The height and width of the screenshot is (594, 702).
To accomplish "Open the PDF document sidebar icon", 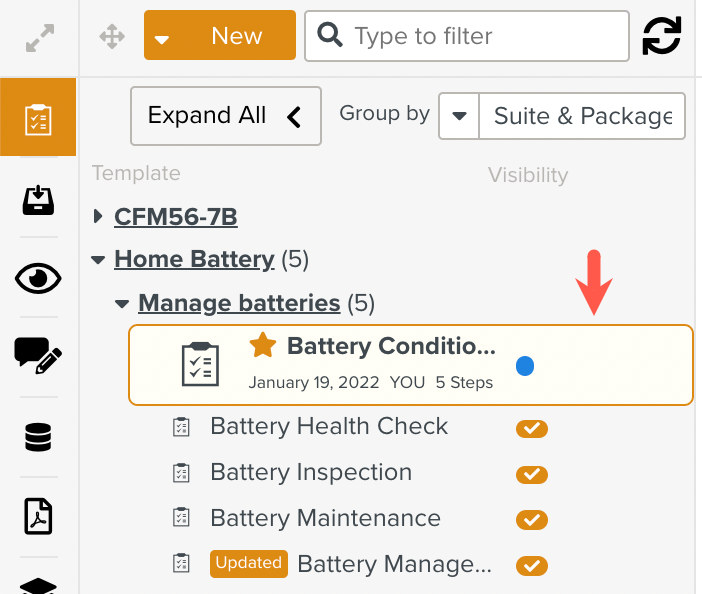I will (x=39, y=516).
